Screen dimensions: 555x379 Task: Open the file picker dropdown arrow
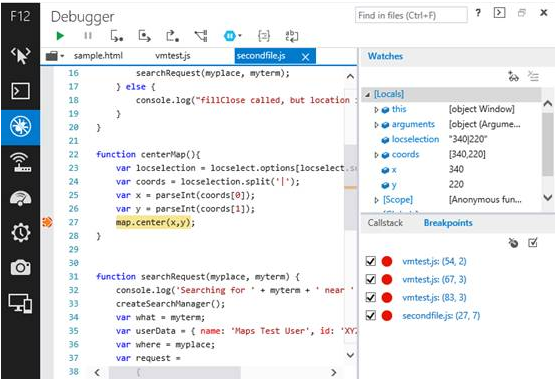pos(62,56)
